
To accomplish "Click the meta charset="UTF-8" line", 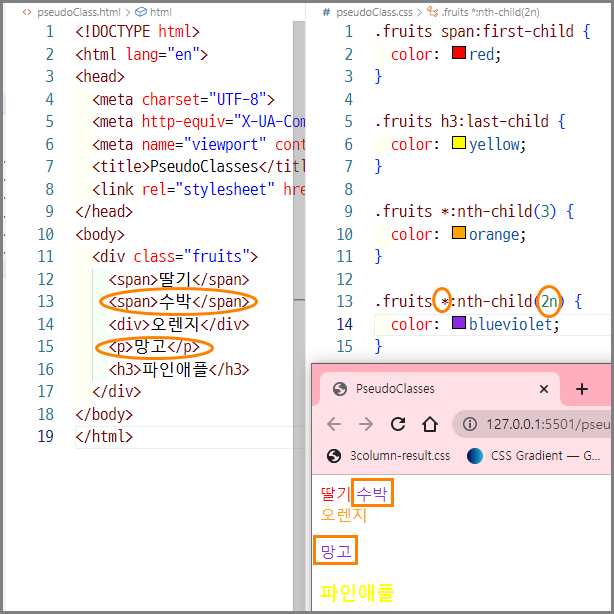I will 183,99.
